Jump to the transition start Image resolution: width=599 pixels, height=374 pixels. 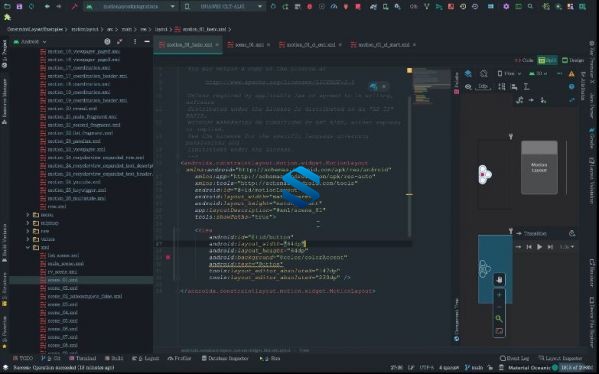point(529,247)
